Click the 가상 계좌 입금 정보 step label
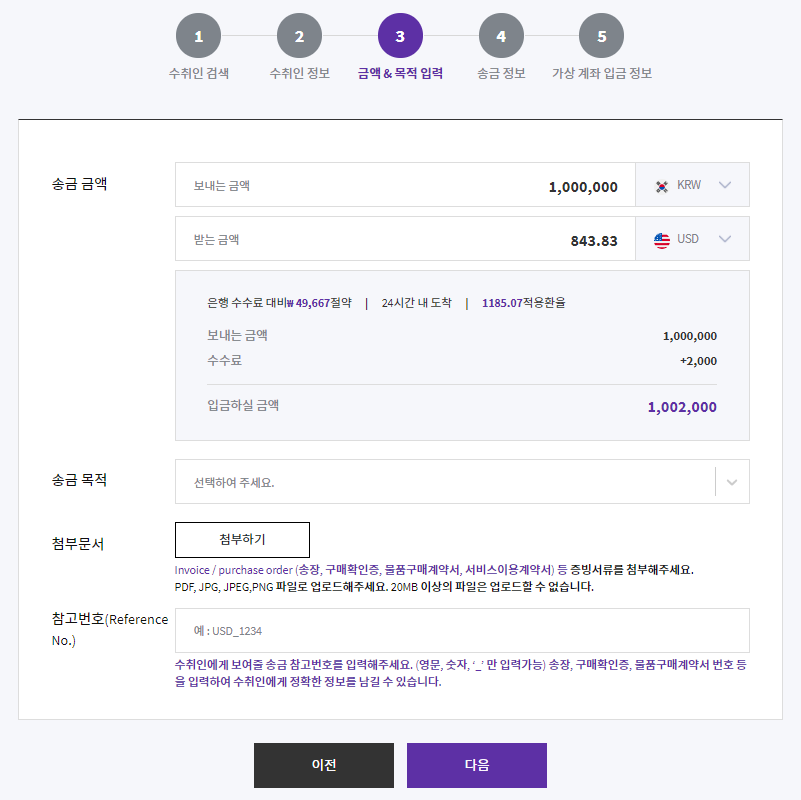 (602, 74)
